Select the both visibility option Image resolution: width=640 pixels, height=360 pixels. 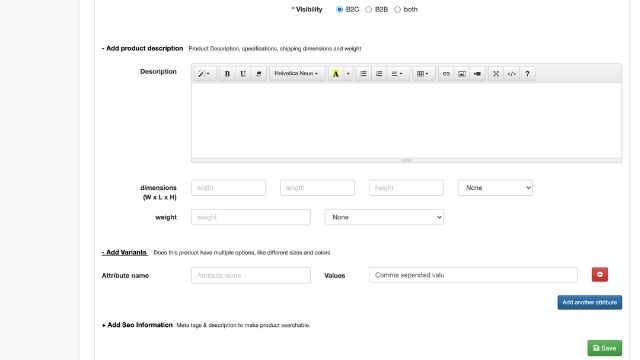[398, 9]
